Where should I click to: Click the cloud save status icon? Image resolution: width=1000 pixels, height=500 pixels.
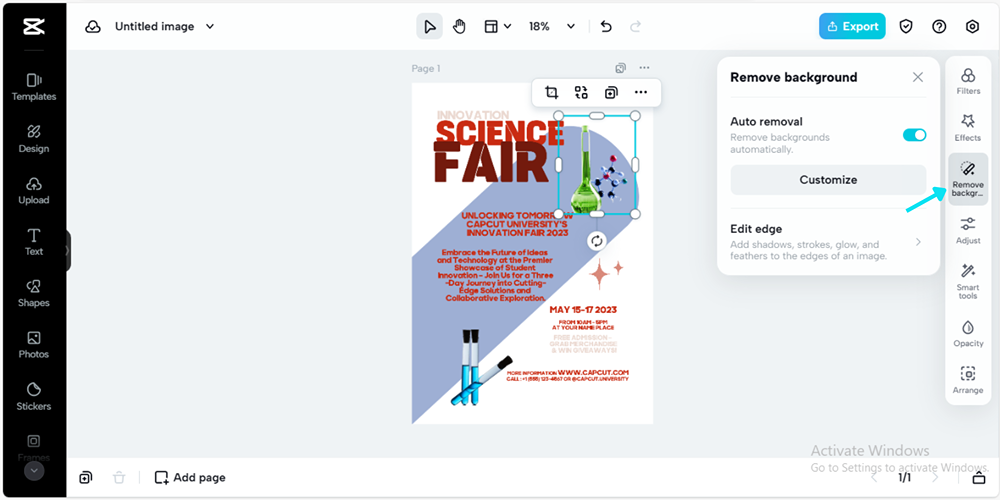pos(93,27)
